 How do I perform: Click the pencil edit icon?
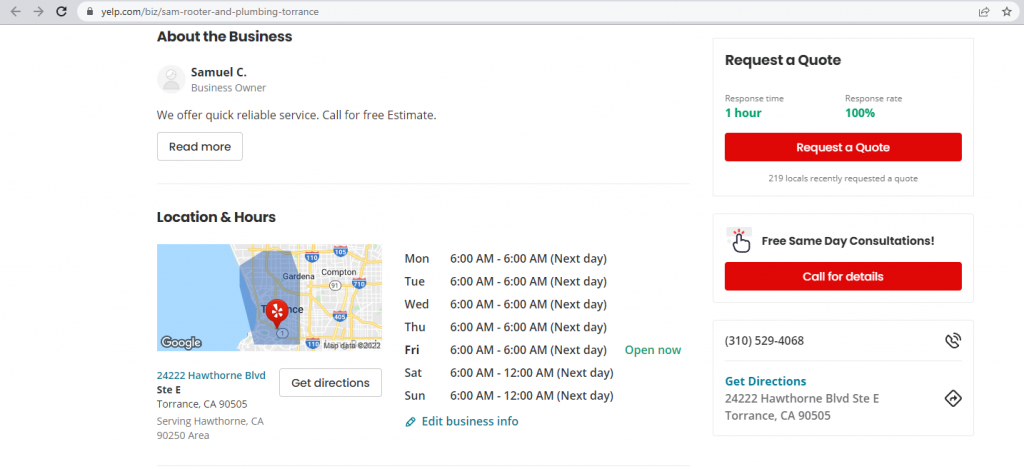click(410, 422)
